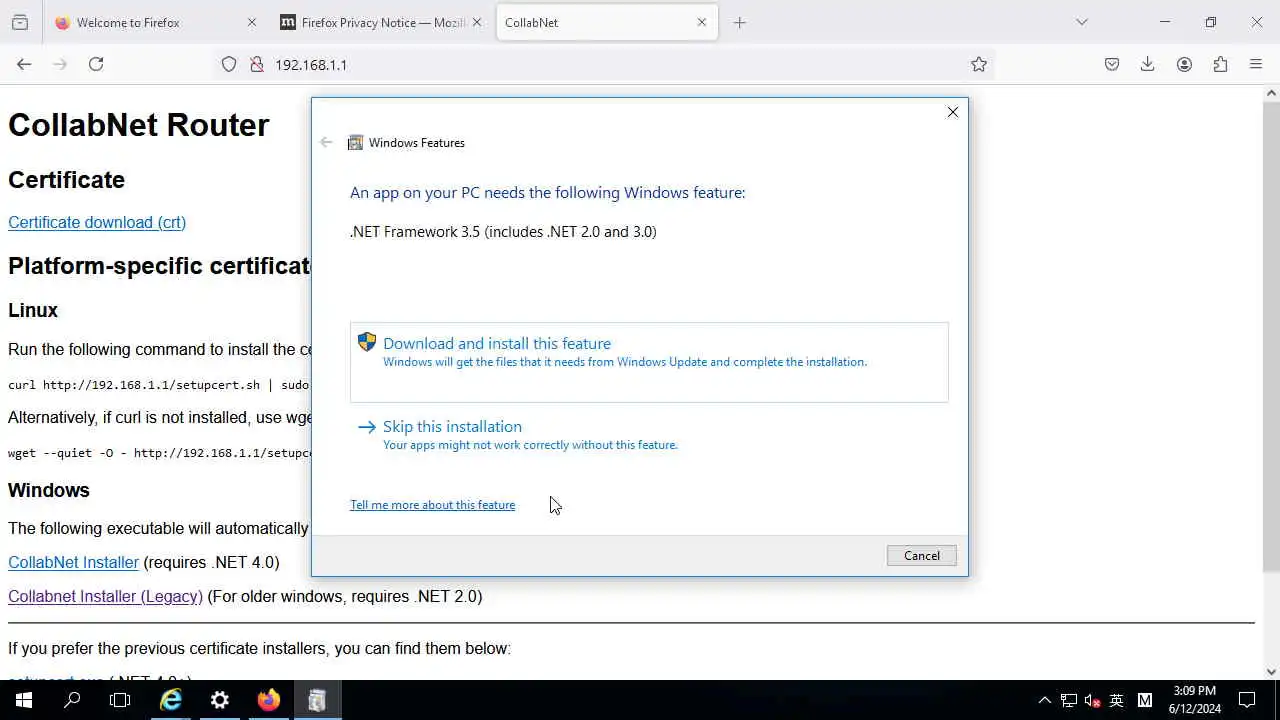Open notification center icon
The image size is (1280, 720).
click(1247, 700)
